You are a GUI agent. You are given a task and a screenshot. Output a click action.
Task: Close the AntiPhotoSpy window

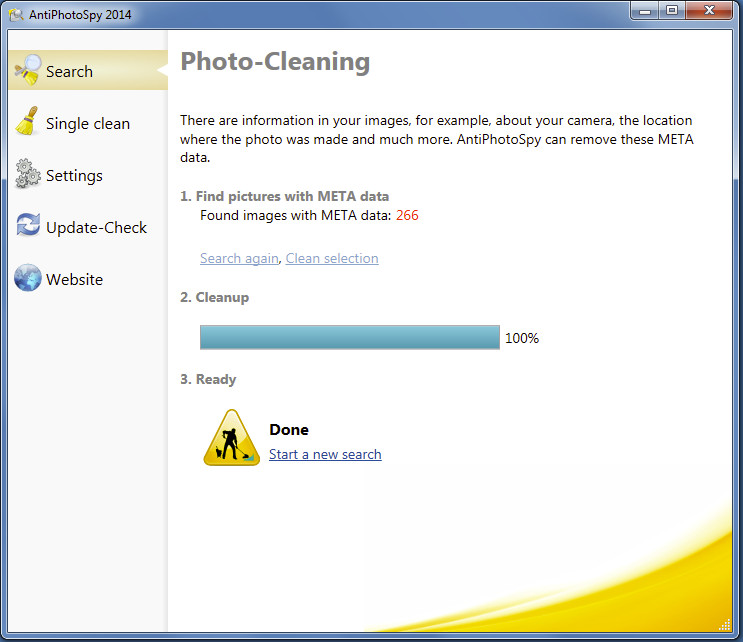[709, 10]
